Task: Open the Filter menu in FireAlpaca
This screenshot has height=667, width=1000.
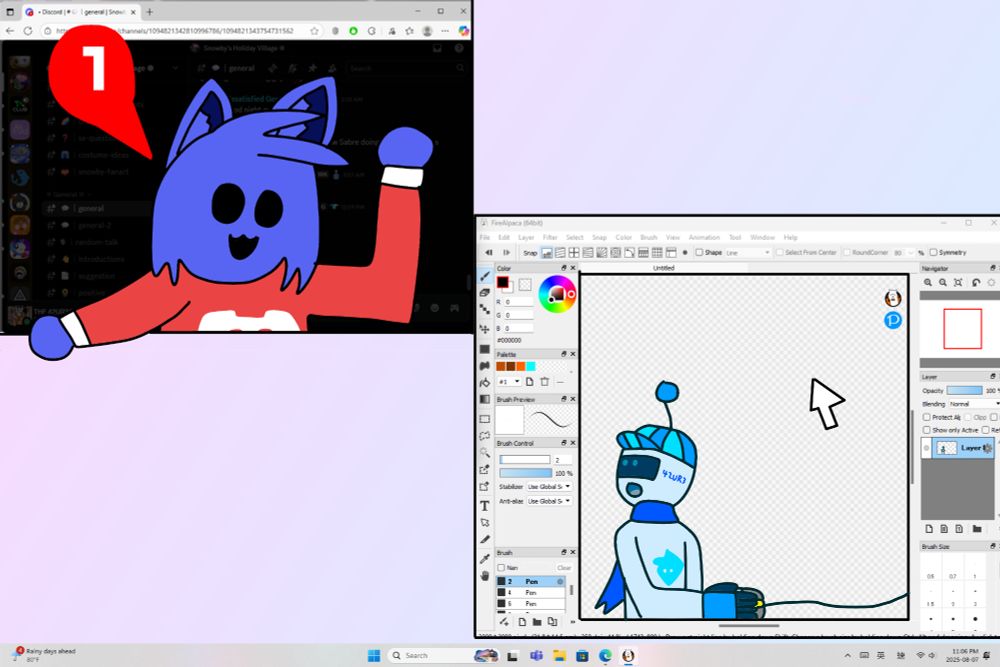Action: pos(550,237)
